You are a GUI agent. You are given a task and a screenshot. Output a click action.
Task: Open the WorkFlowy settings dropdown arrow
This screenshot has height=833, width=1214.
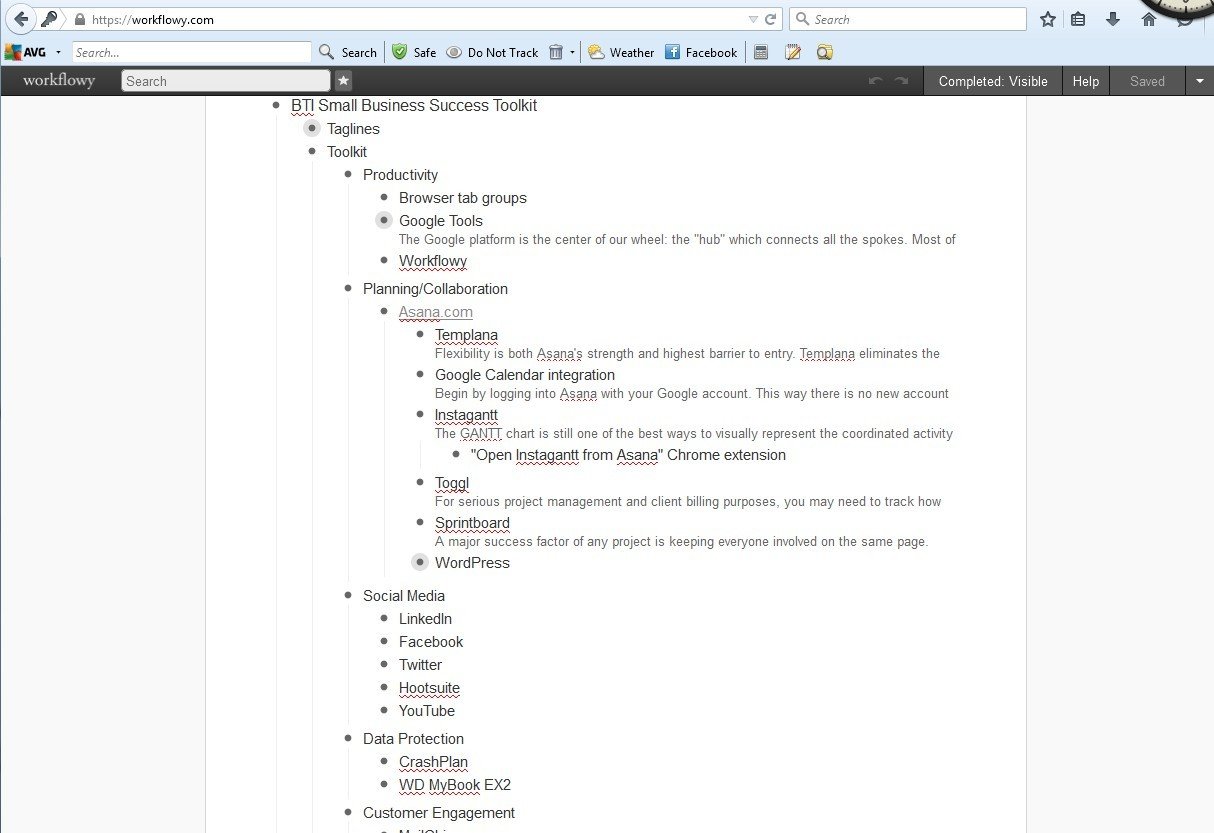click(x=1199, y=81)
